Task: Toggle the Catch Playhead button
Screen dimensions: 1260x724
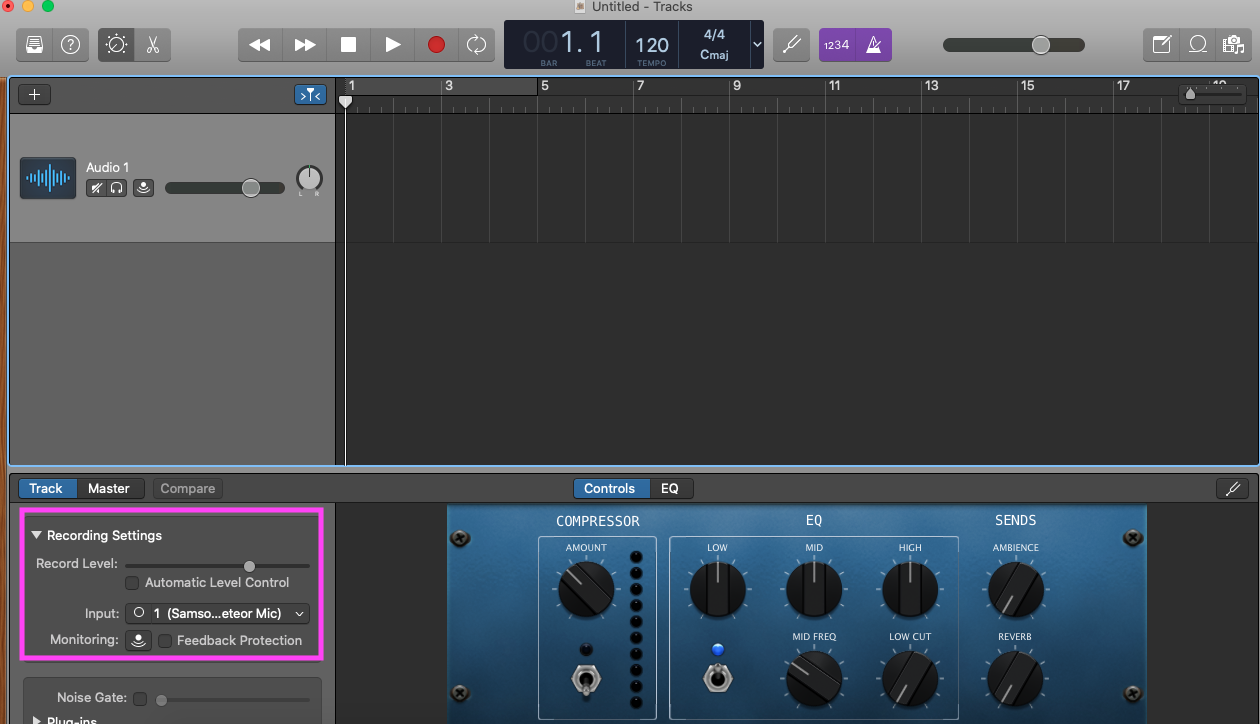Action: pos(310,95)
